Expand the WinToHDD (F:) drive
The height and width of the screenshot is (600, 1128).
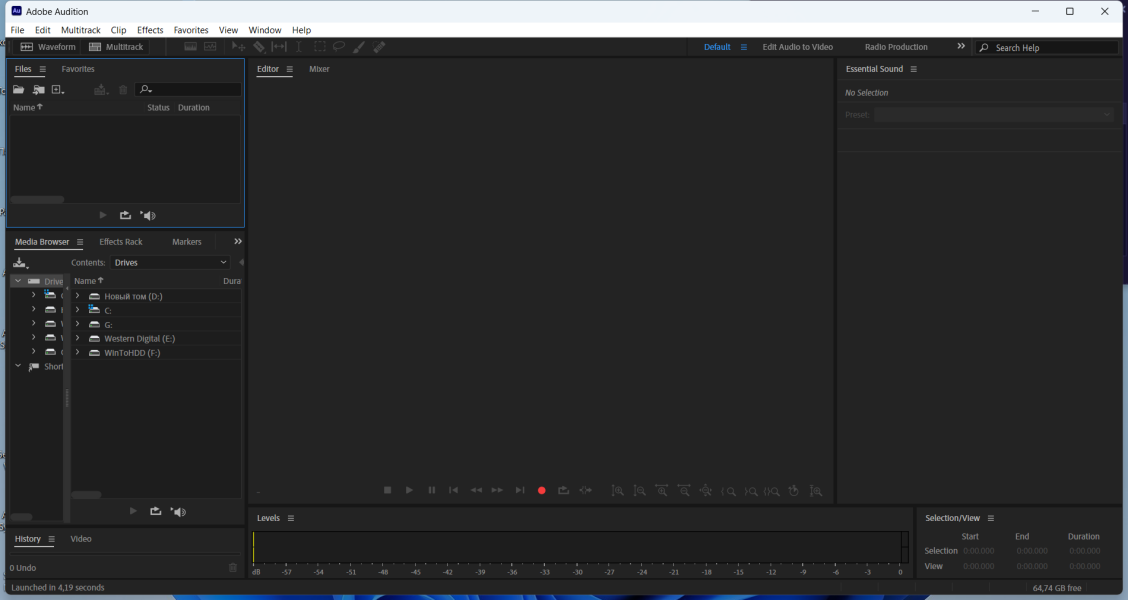click(78, 352)
